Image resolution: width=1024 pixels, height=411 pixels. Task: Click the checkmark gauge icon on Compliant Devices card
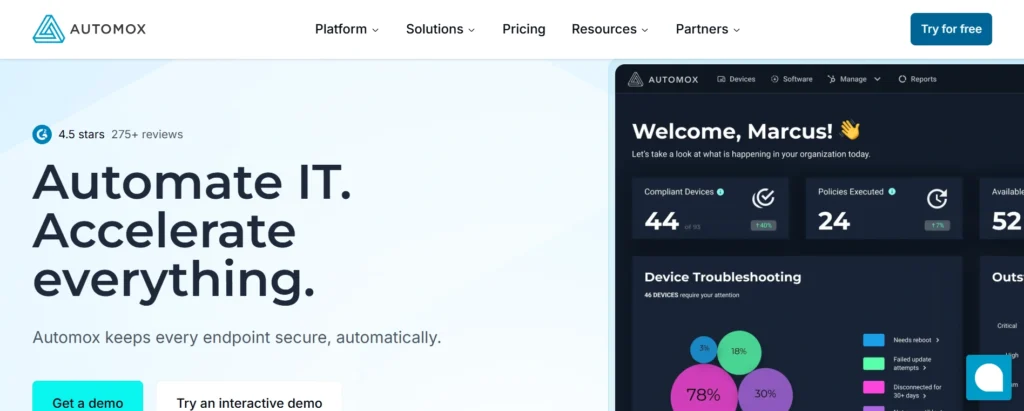click(763, 199)
